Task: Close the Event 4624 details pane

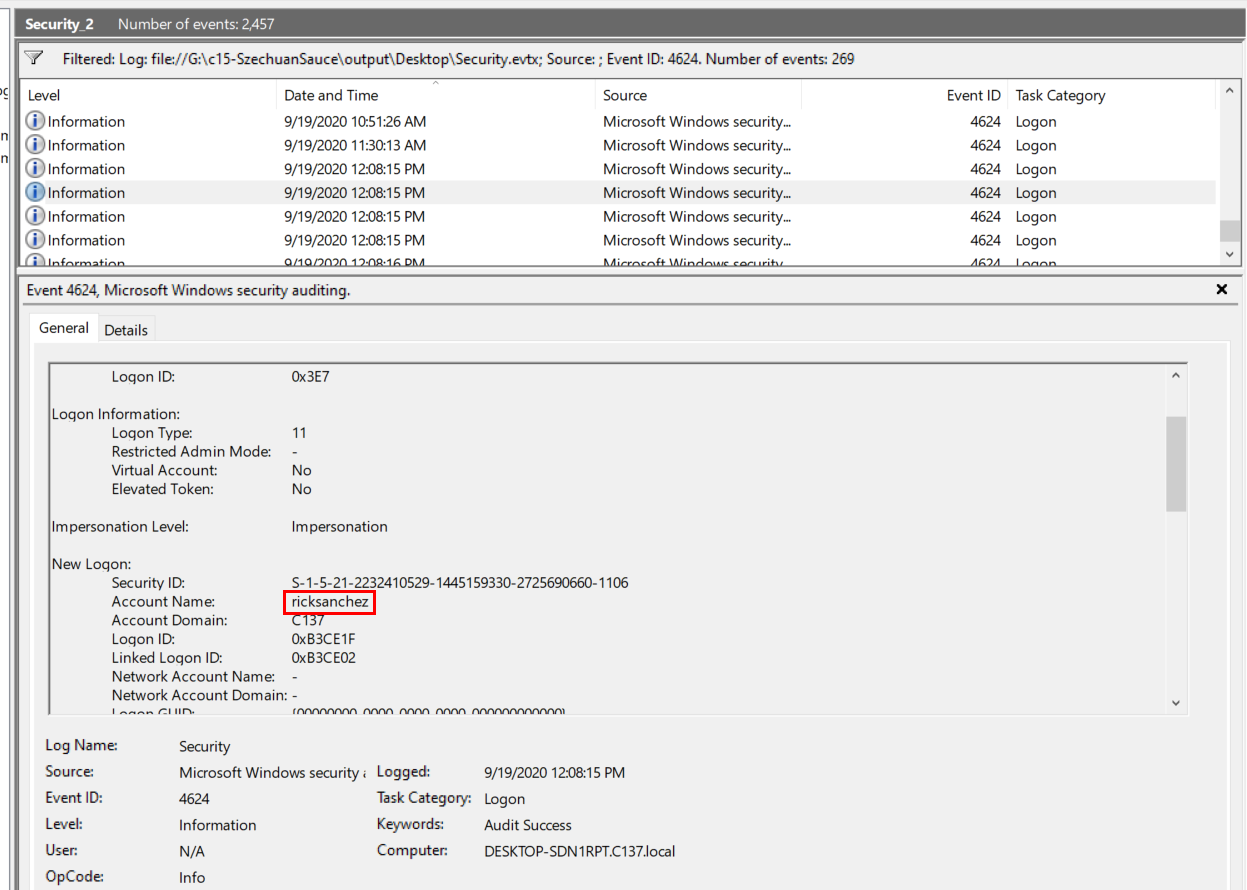Action: pyautogui.click(x=1221, y=290)
